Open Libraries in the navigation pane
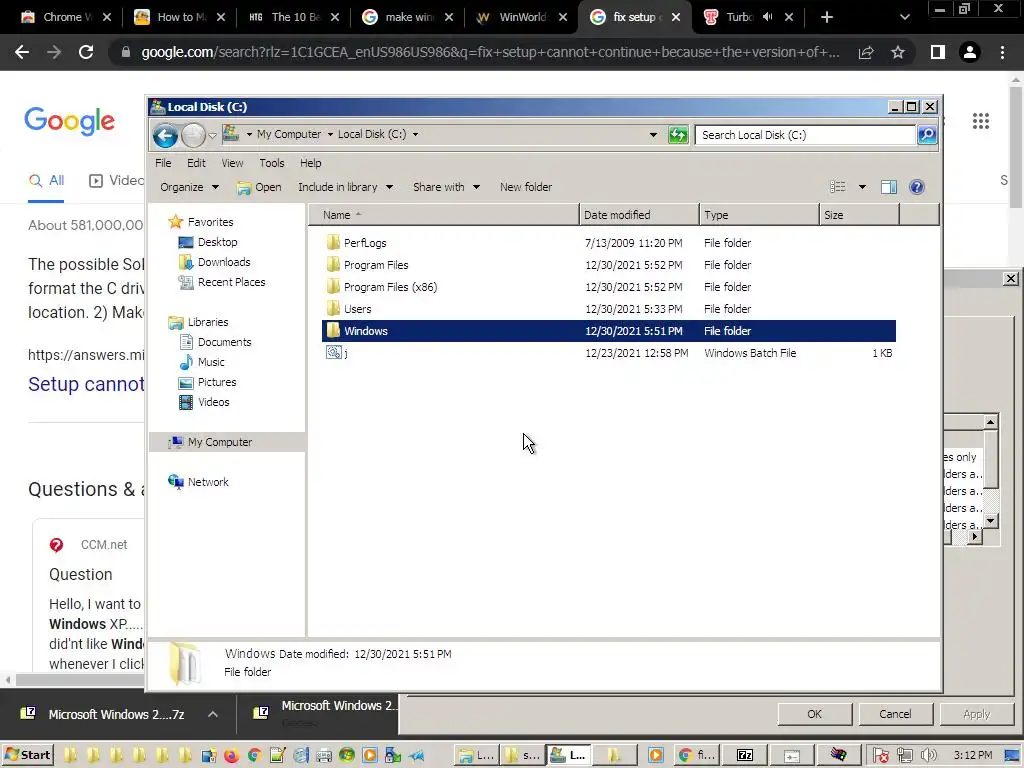 point(208,322)
